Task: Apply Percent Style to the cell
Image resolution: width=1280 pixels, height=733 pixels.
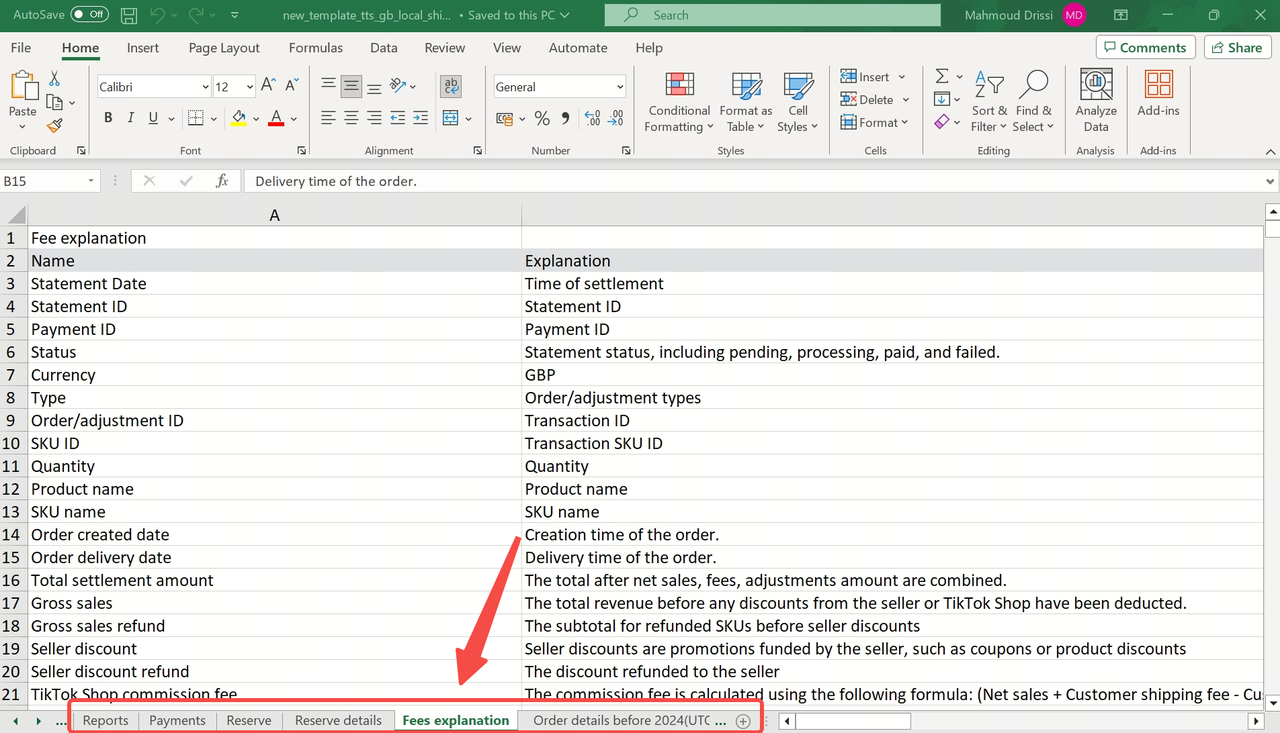Action: point(542,119)
